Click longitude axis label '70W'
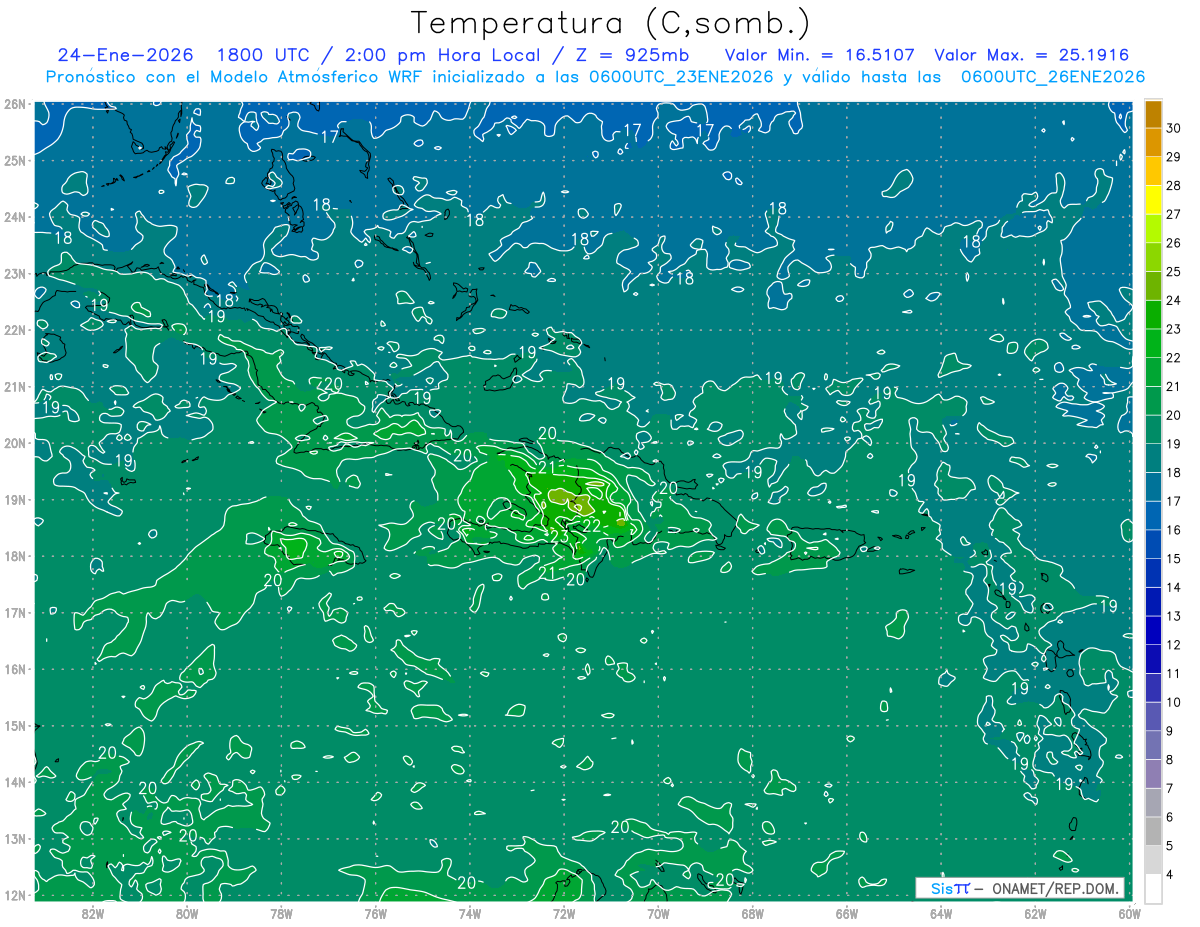The height and width of the screenshot is (927, 1200). [658, 914]
